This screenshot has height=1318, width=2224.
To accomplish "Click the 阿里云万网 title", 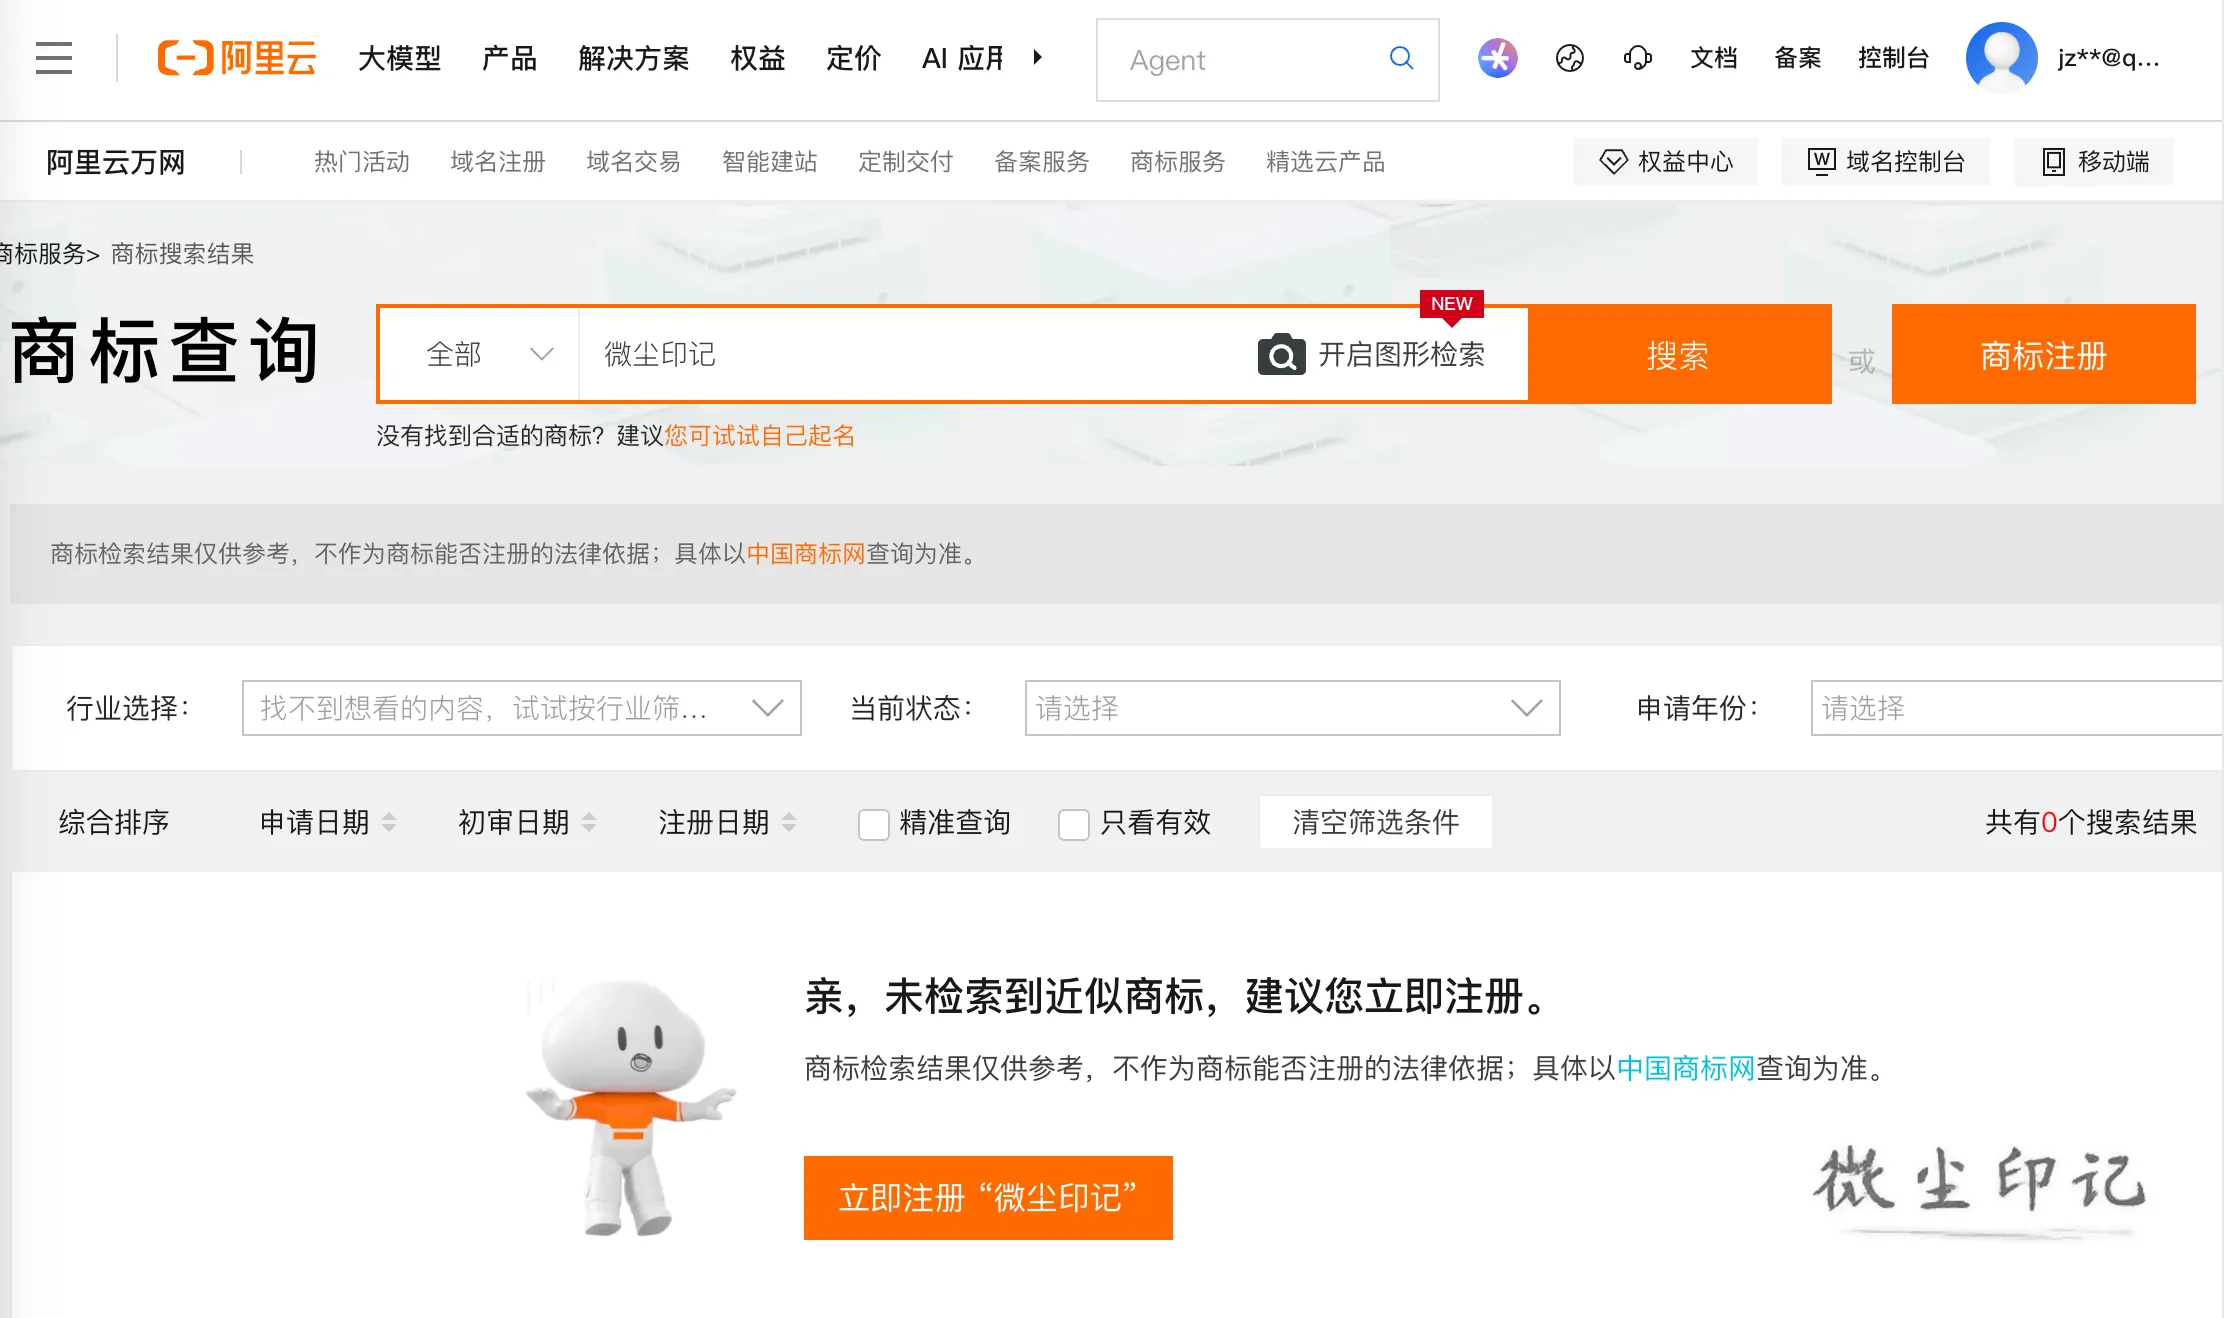I will point(116,161).
